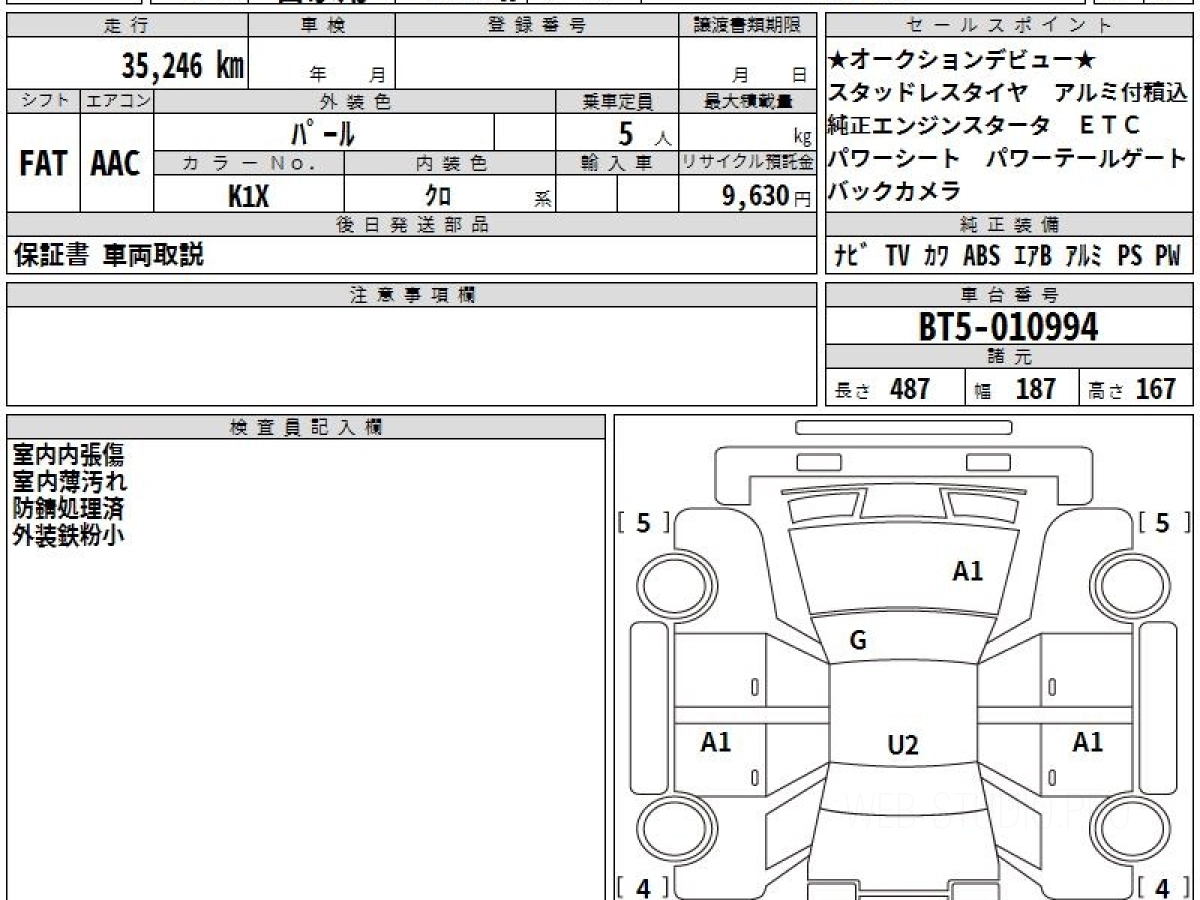Click the FAT shift value
This screenshot has height=900, width=1200.
43,164
